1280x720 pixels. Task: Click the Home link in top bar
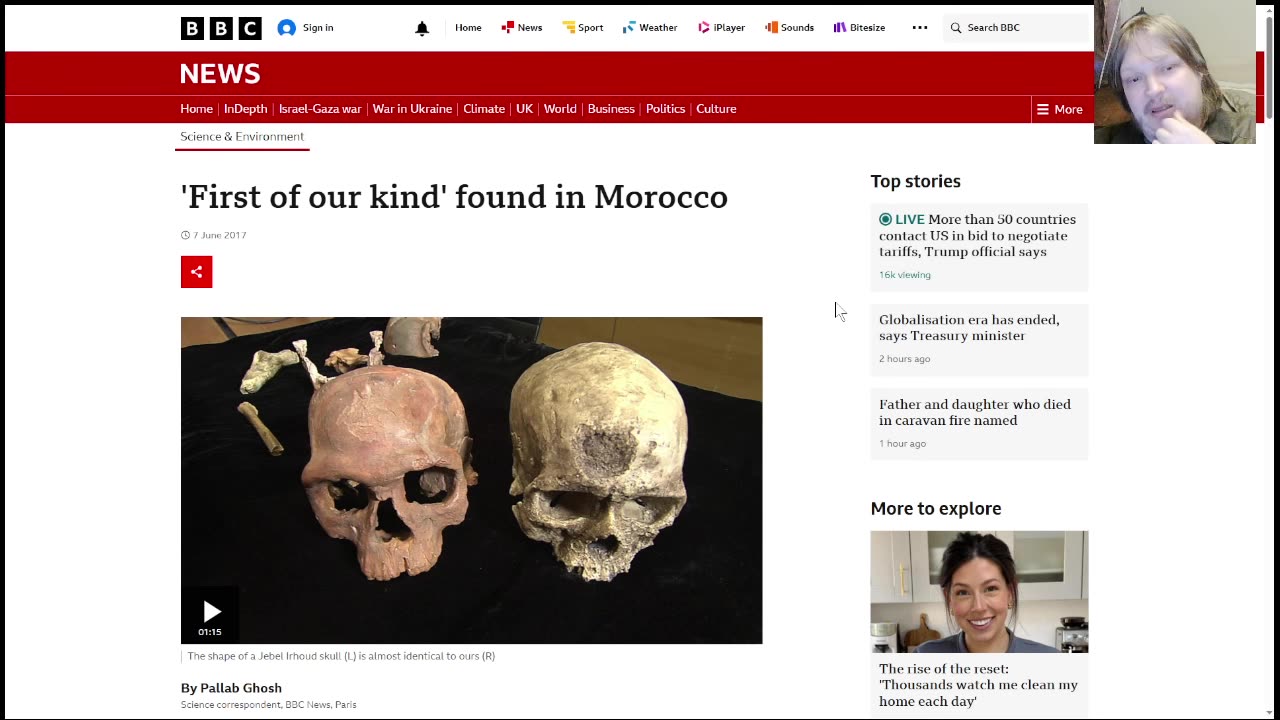point(468,28)
